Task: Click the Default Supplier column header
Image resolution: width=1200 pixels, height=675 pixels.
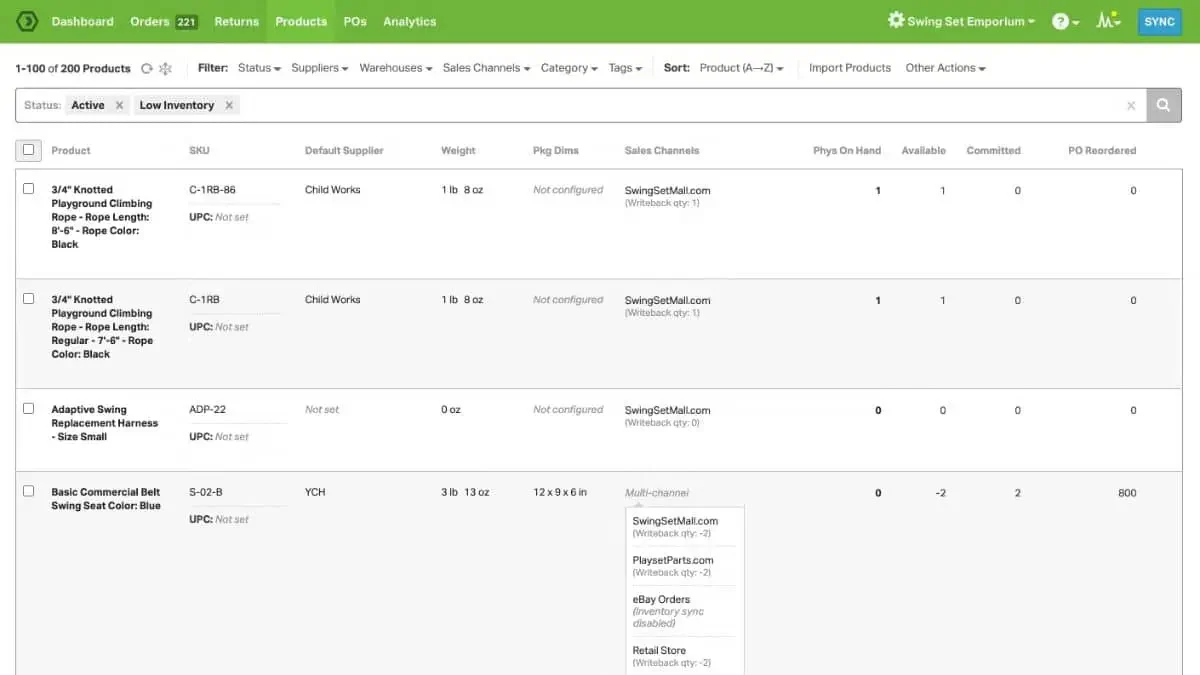Action: [344, 150]
